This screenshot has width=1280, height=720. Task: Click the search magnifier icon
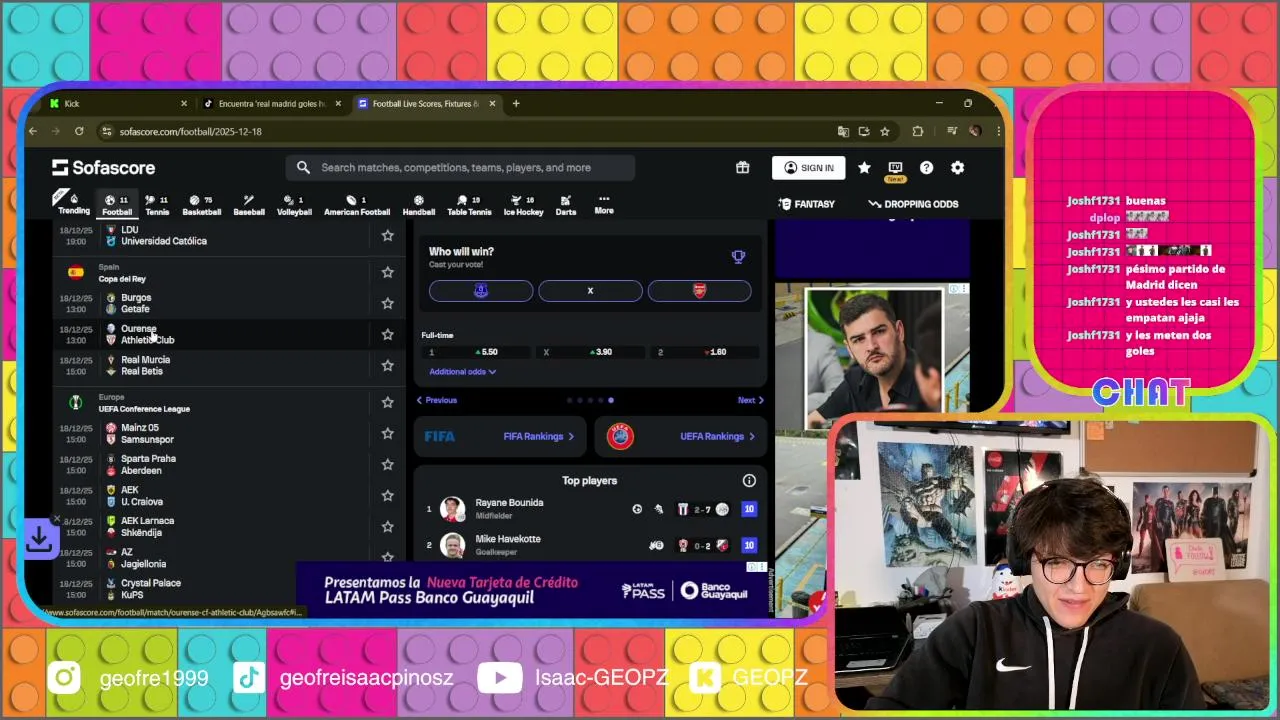point(303,168)
